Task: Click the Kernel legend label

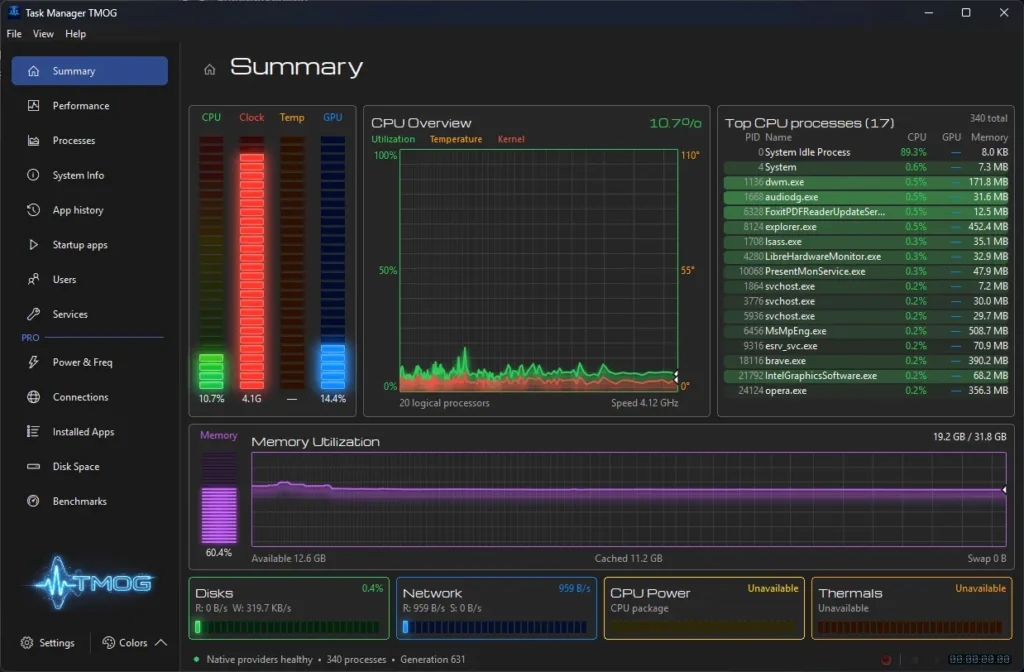Action: 511,139
